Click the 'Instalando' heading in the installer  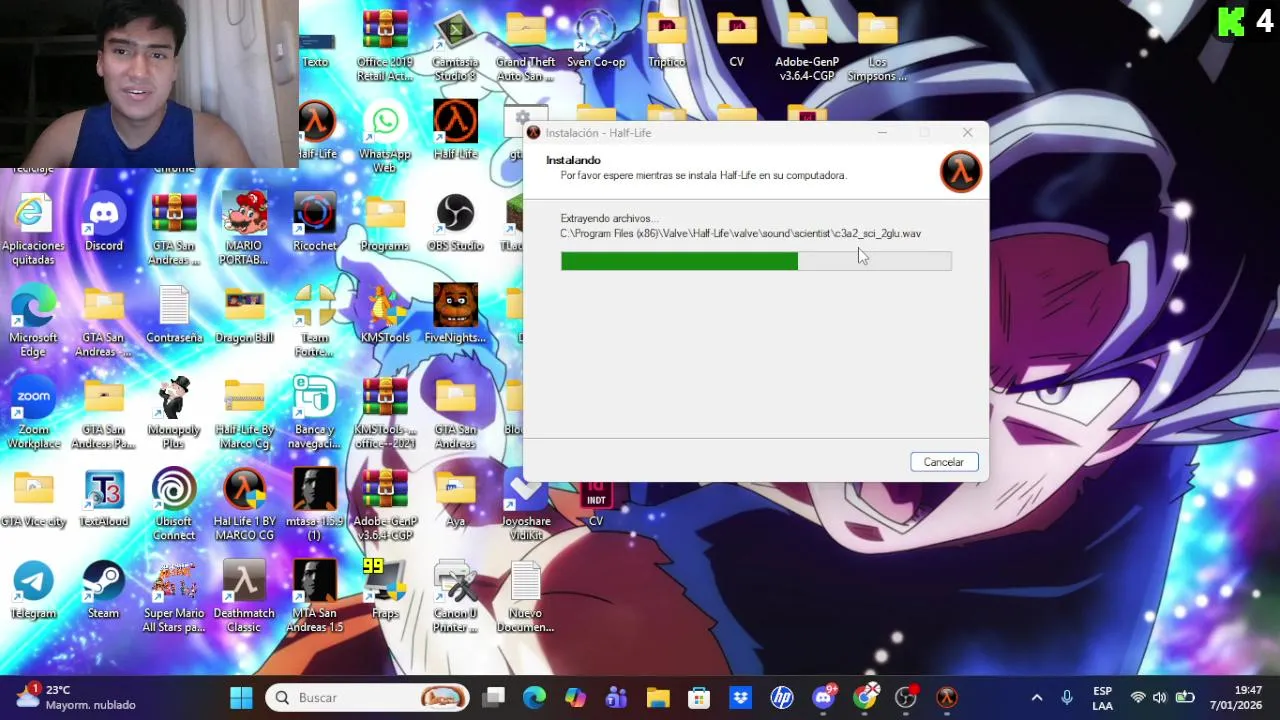(x=573, y=160)
